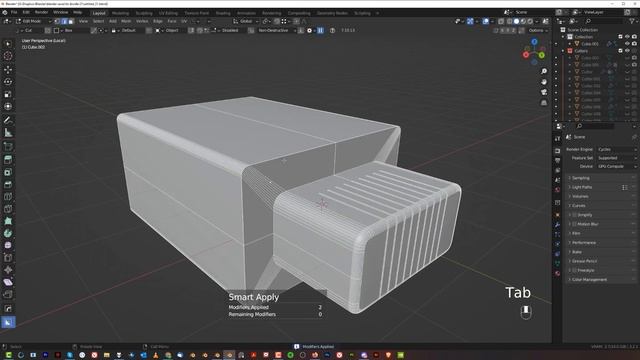Hide Collection in viewport via eye icon
Image resolution: width=640 pixels, height=360 pixels.
(627, 37)
